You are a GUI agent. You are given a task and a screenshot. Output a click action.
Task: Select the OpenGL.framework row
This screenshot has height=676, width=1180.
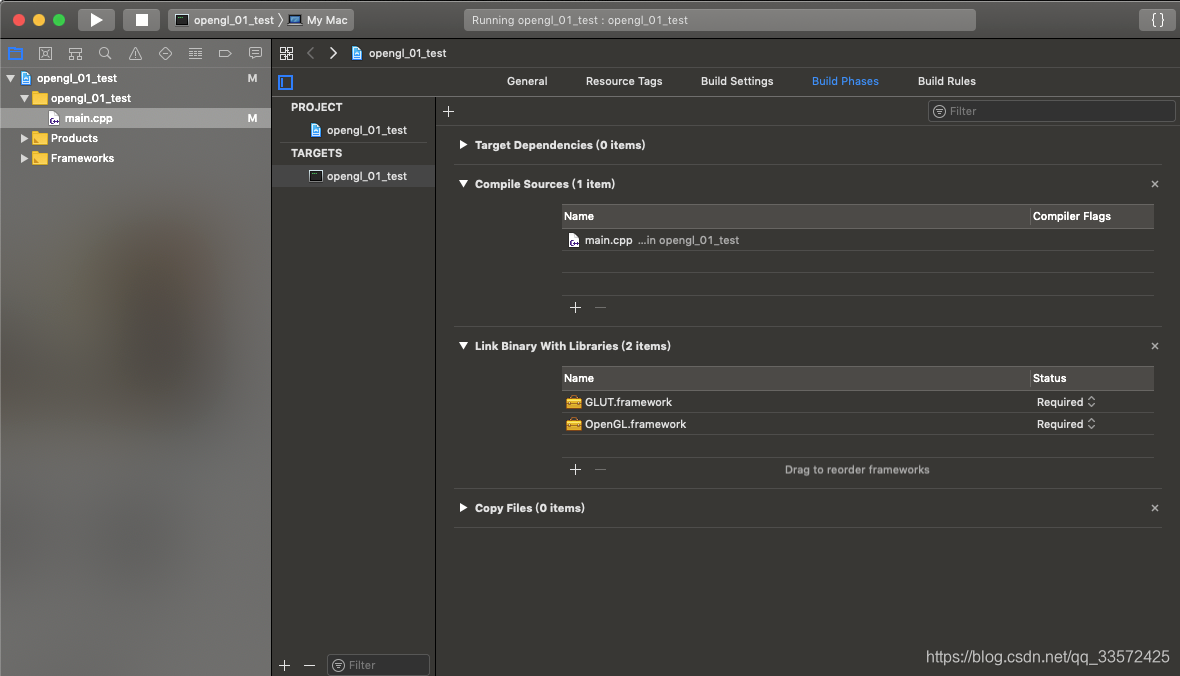[x=858, y=424]
